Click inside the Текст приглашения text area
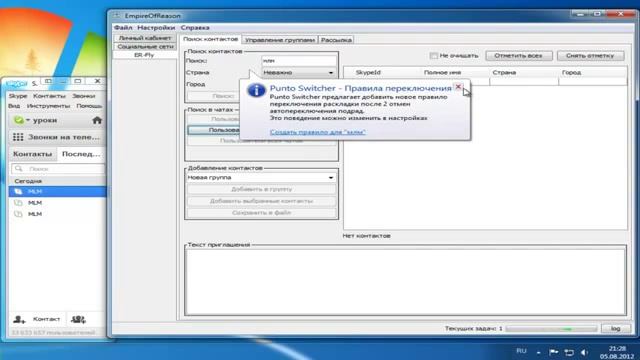Screen dimensions: 640x360 point(405,282)
